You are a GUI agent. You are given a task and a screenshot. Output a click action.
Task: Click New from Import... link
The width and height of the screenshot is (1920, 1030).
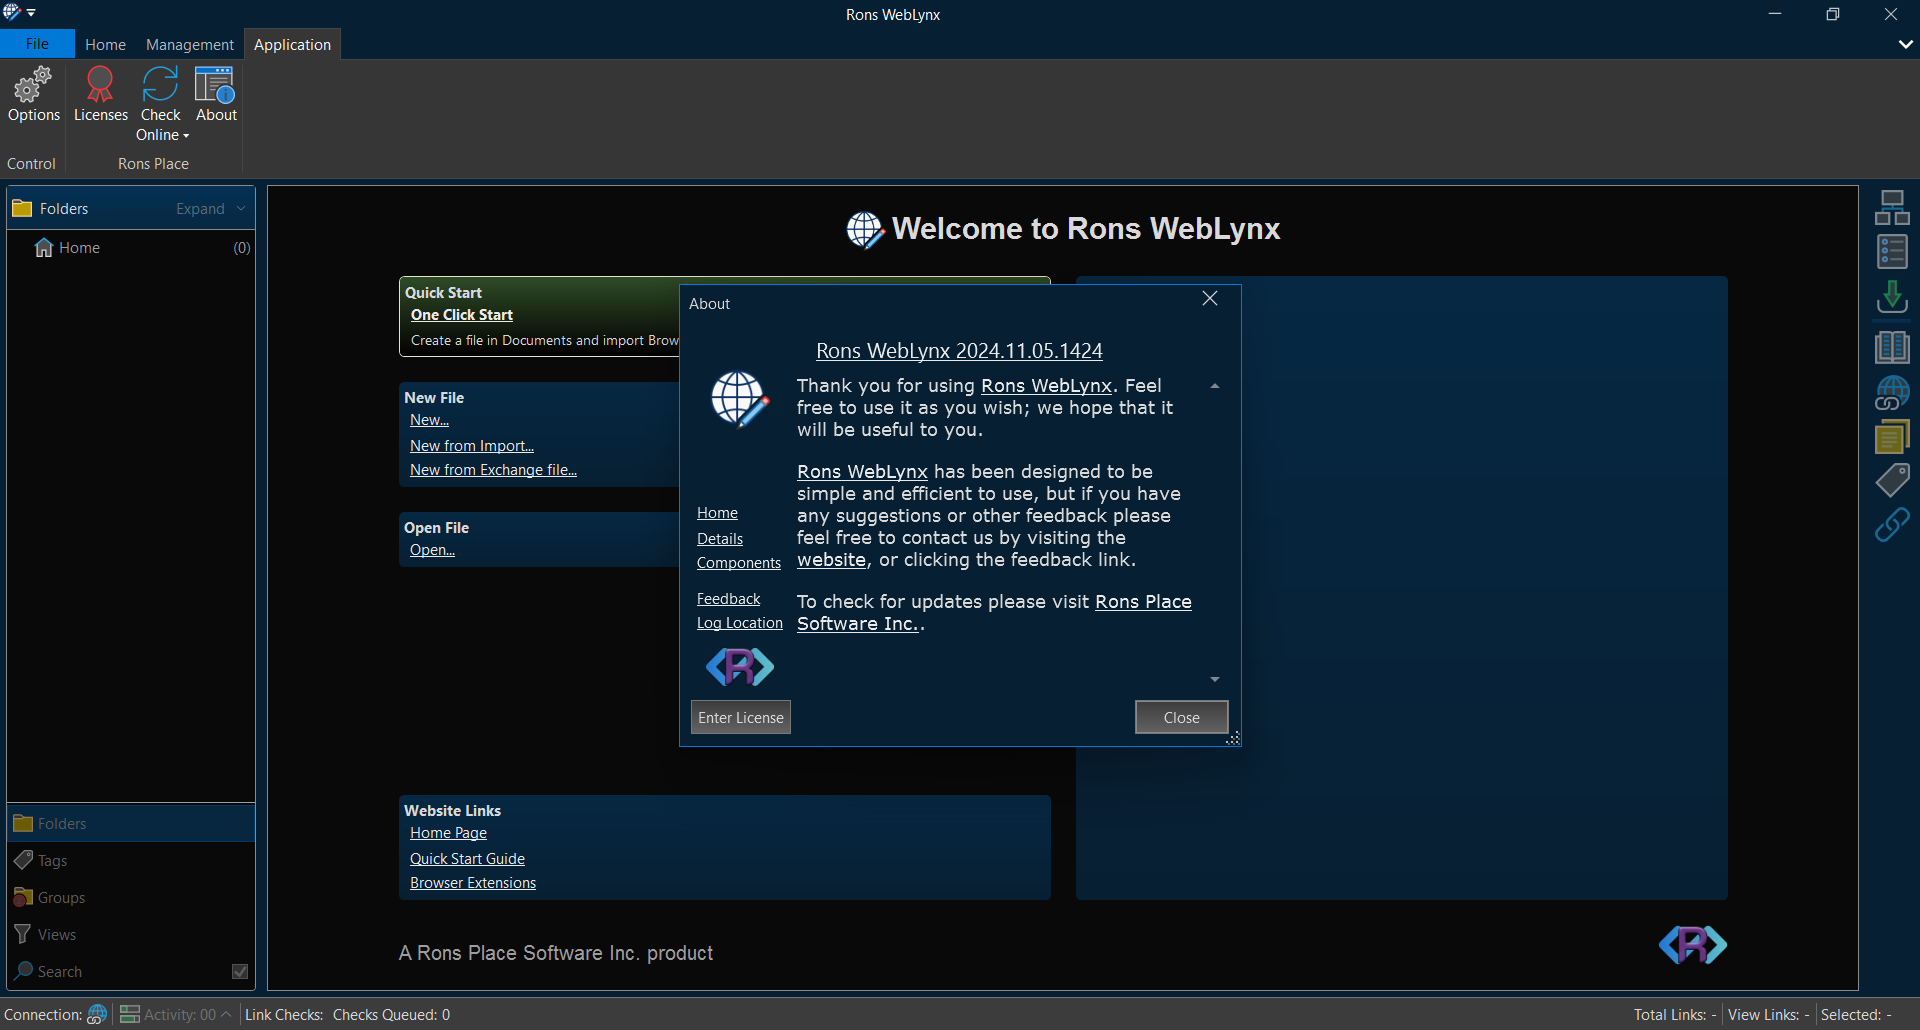pyautogui.click(x=471, y=446)
